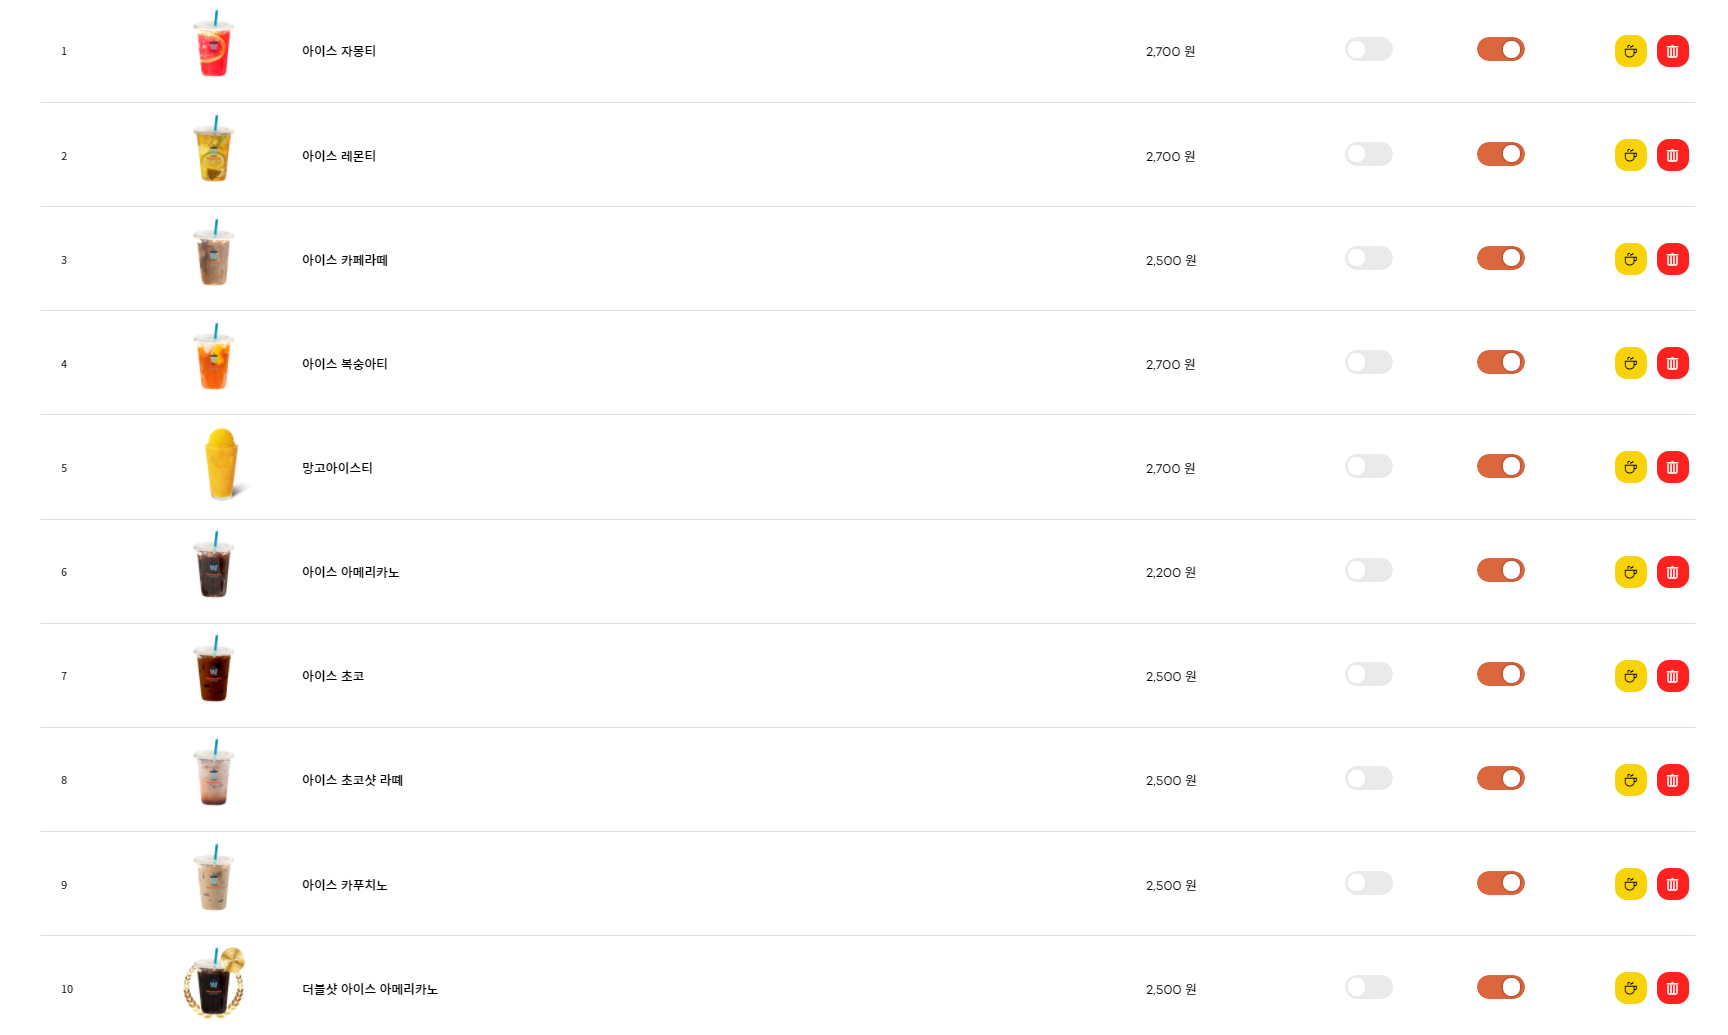This screenshot has height=1035, width=1728.
Task: Enable the gray toggle for 아이스 카푸치노
Action: click(x=1368, y=883)
